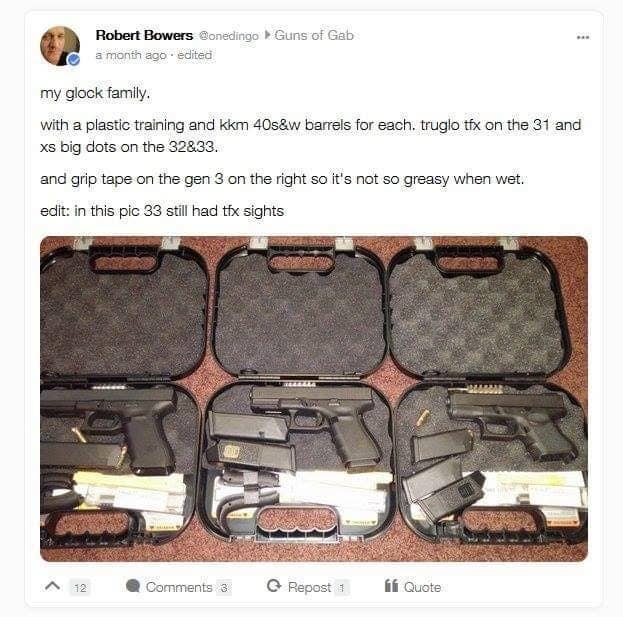
Task: Click the quote marks icon
Action: [391, 586]
